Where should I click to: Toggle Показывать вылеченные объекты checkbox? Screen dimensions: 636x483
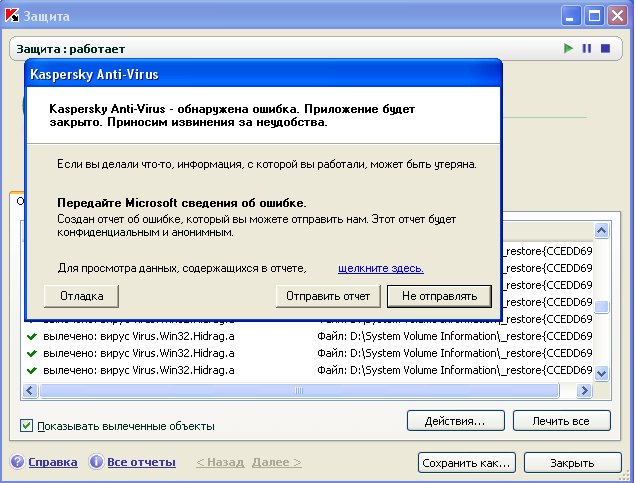coord(26,426)
